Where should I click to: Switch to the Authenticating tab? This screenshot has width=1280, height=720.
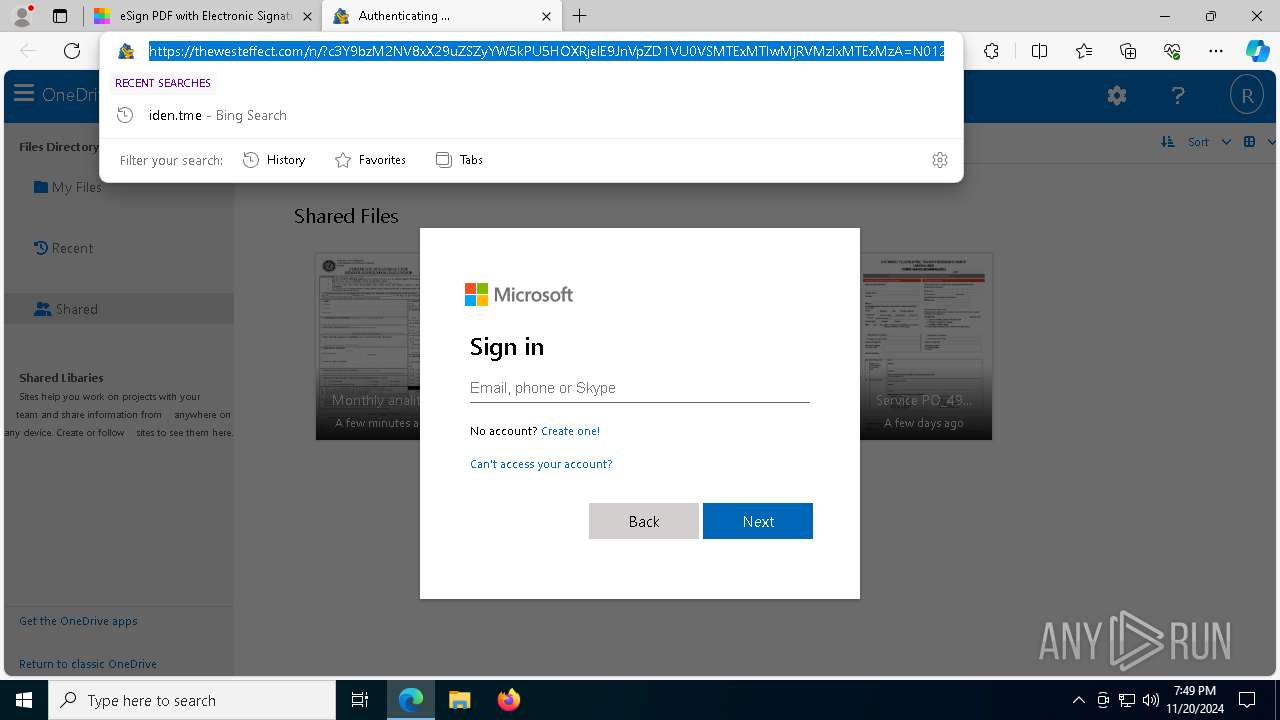(x=442, y=16)
